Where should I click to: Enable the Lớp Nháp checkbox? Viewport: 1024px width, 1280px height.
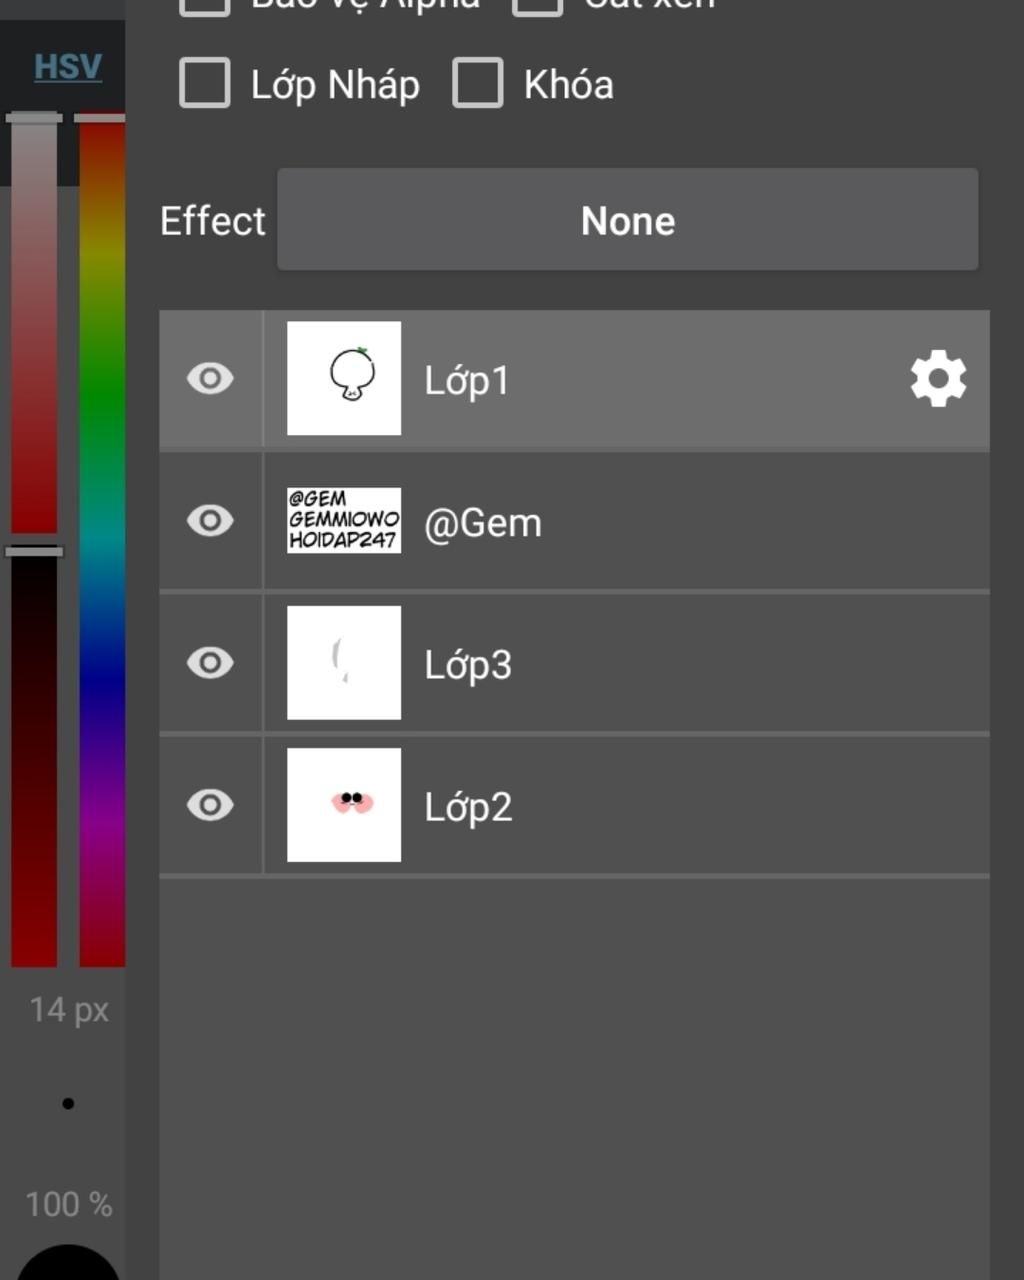click(x=205, y=83)
